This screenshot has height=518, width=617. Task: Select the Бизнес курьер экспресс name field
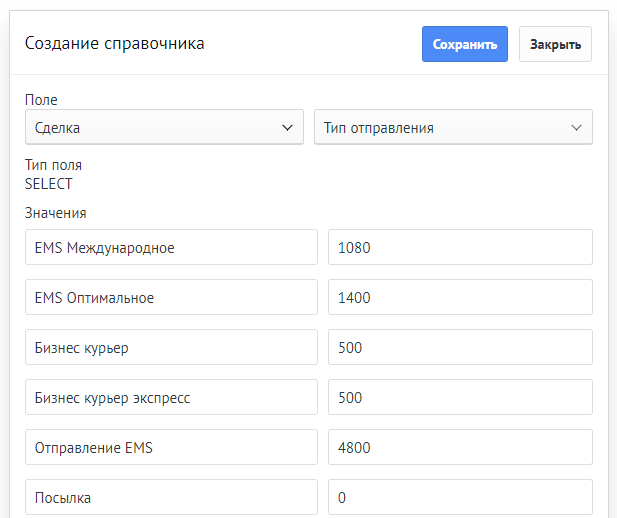pos(171,397)
